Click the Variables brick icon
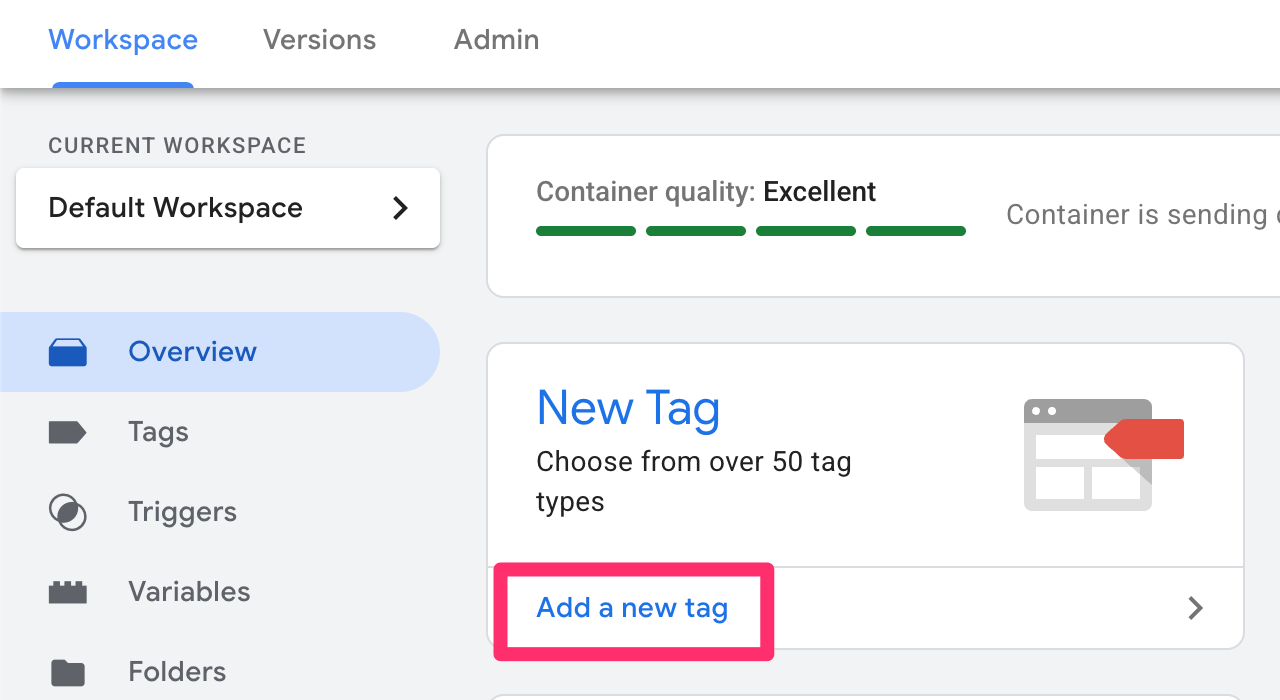 coord(68,592)
